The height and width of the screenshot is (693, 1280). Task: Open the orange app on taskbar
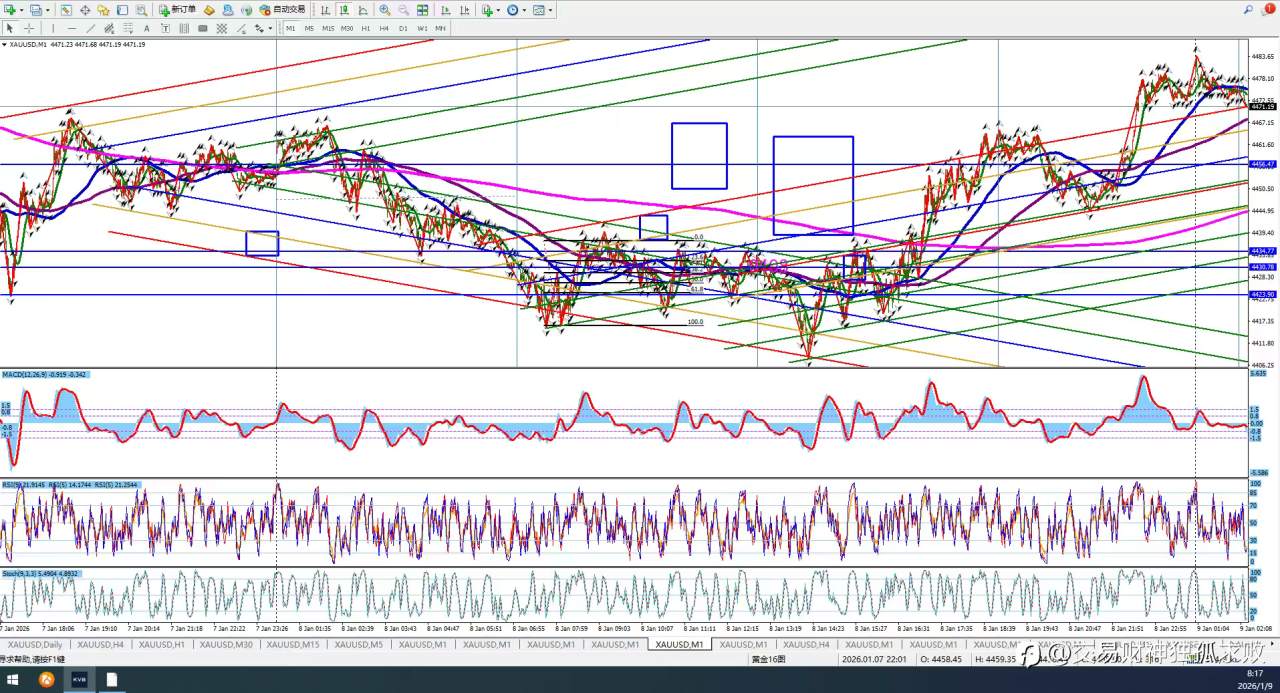coord(46,680)
